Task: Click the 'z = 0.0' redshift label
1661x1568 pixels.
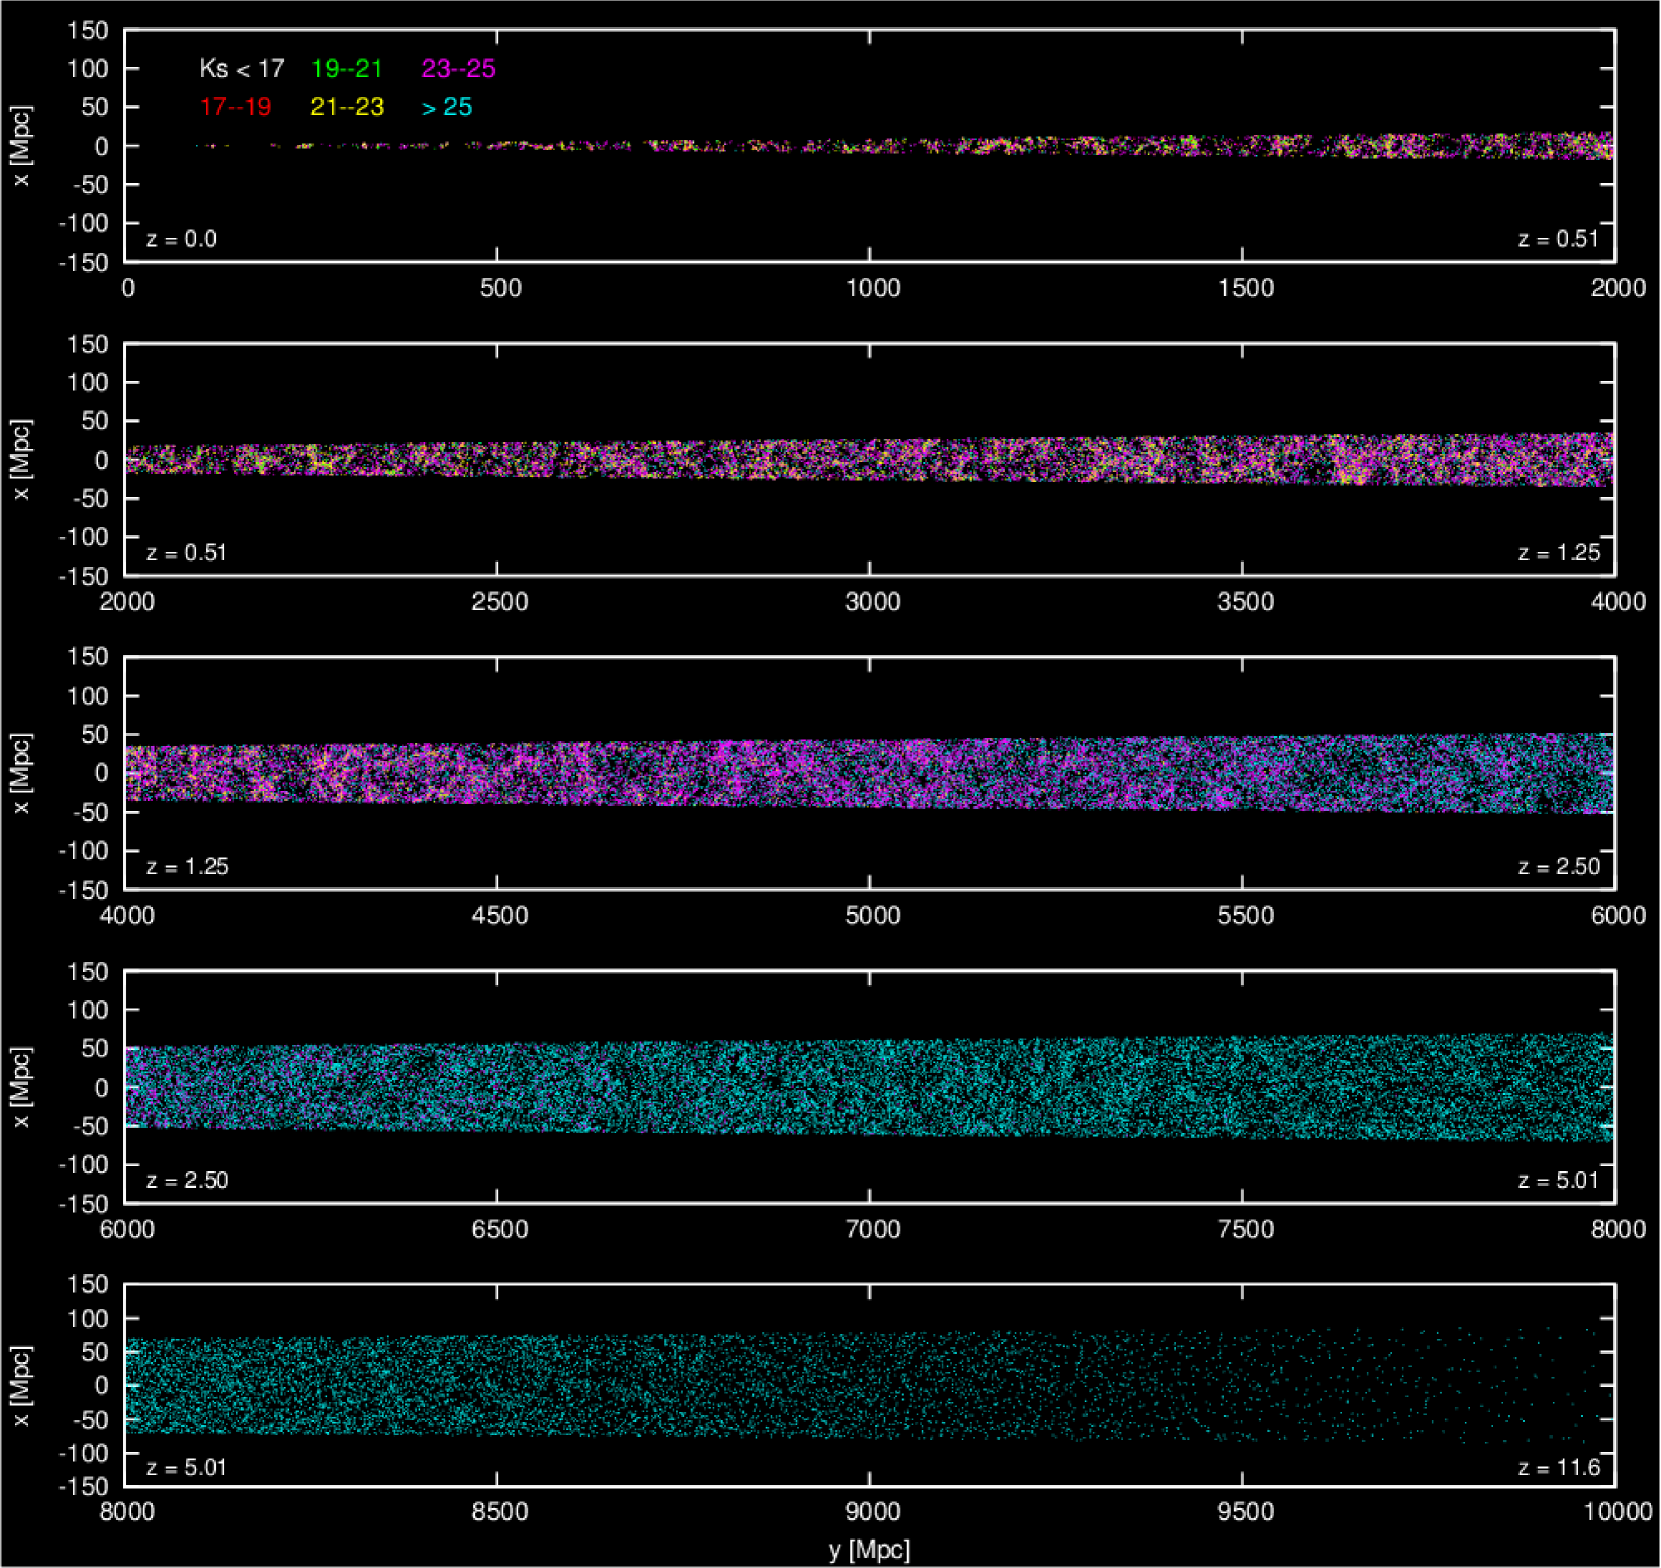Action: tap(181, 239)
